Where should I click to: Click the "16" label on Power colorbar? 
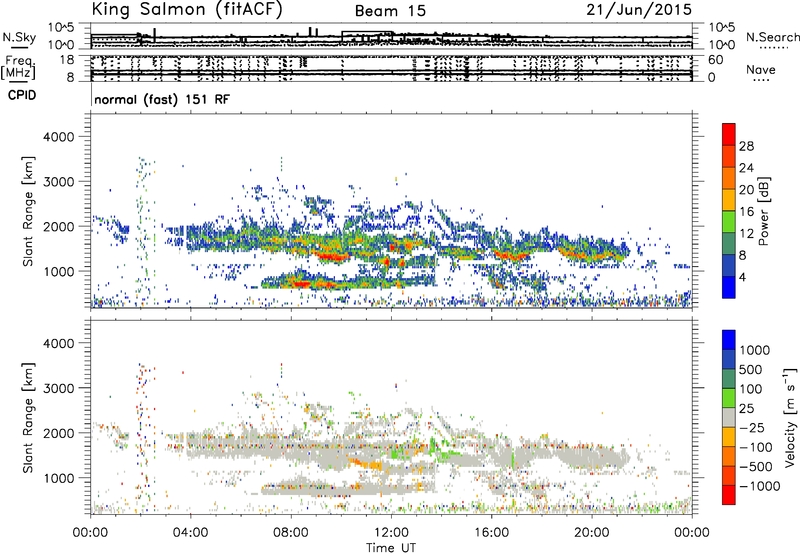coord(746,212)
